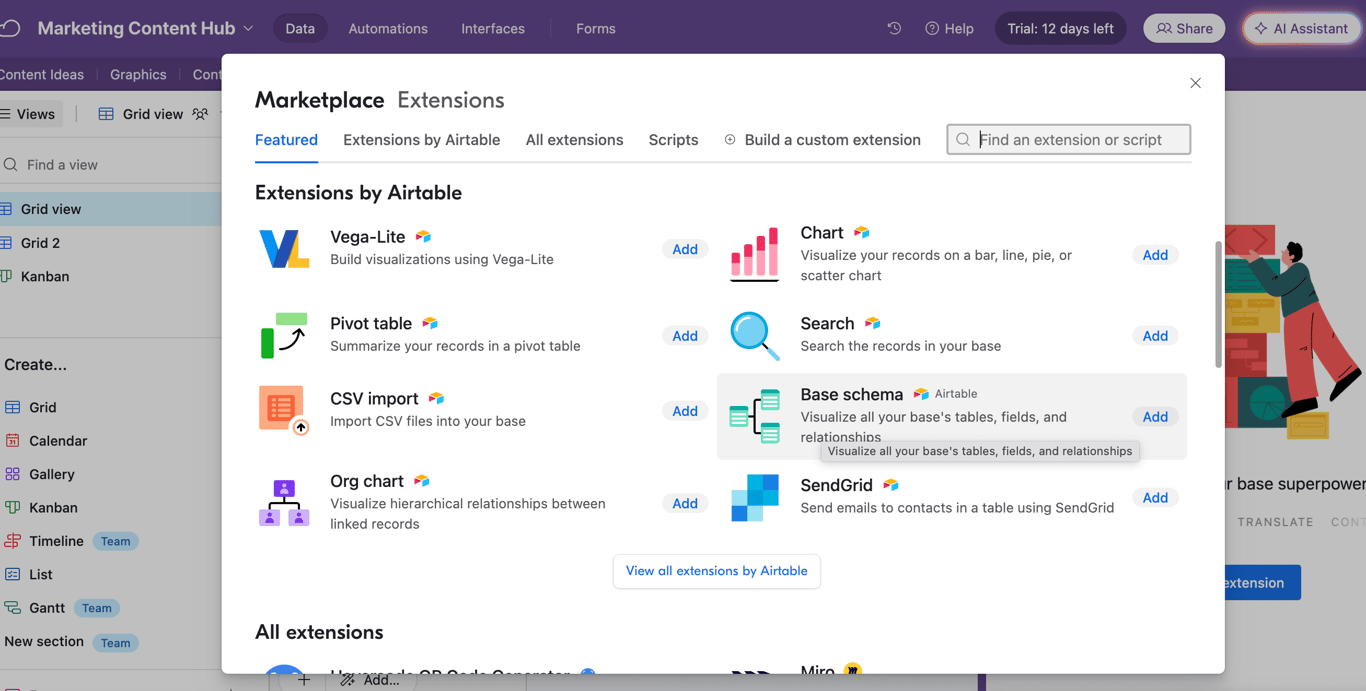The image size is (1366, 691).
Task: Add the Vega-Lite extension
Action: pyautogui.click(x=685, y=249)
